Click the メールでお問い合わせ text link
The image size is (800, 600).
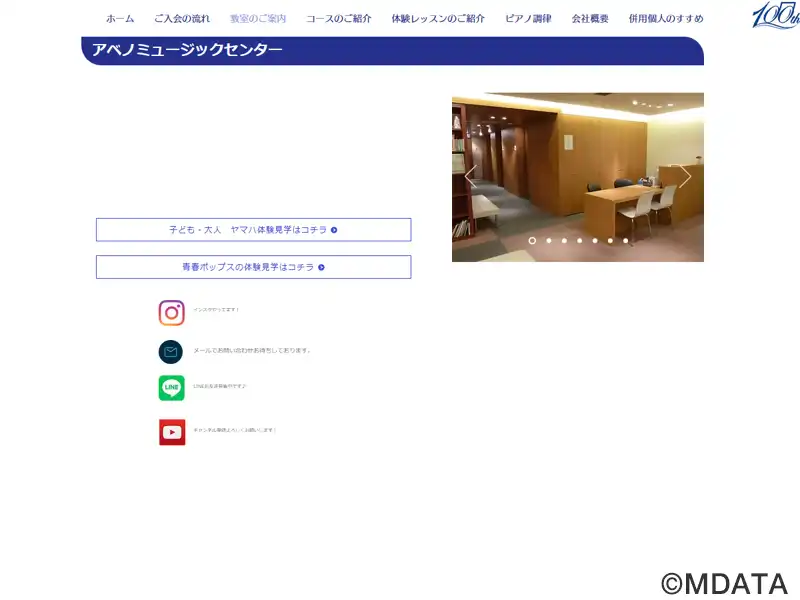tap(252, 351)
